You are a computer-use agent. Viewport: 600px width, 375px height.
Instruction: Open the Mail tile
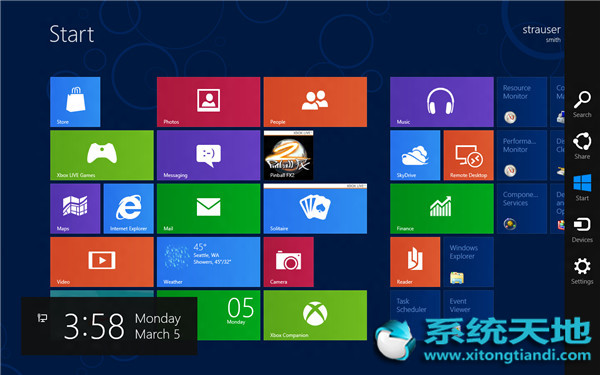[209, 208]
